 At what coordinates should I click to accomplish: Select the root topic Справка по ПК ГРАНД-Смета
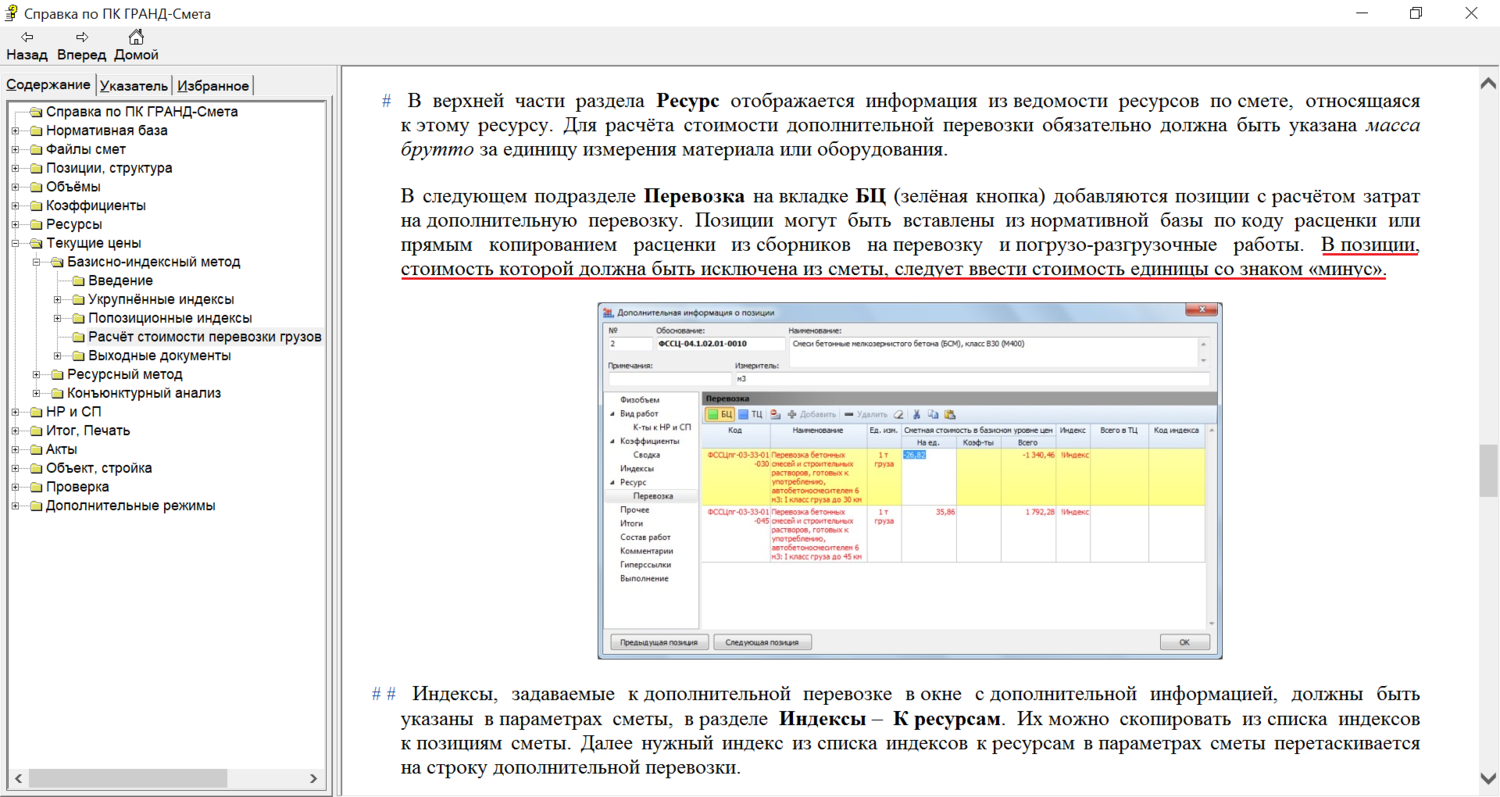pyautogui.click(x=142, y=112)
